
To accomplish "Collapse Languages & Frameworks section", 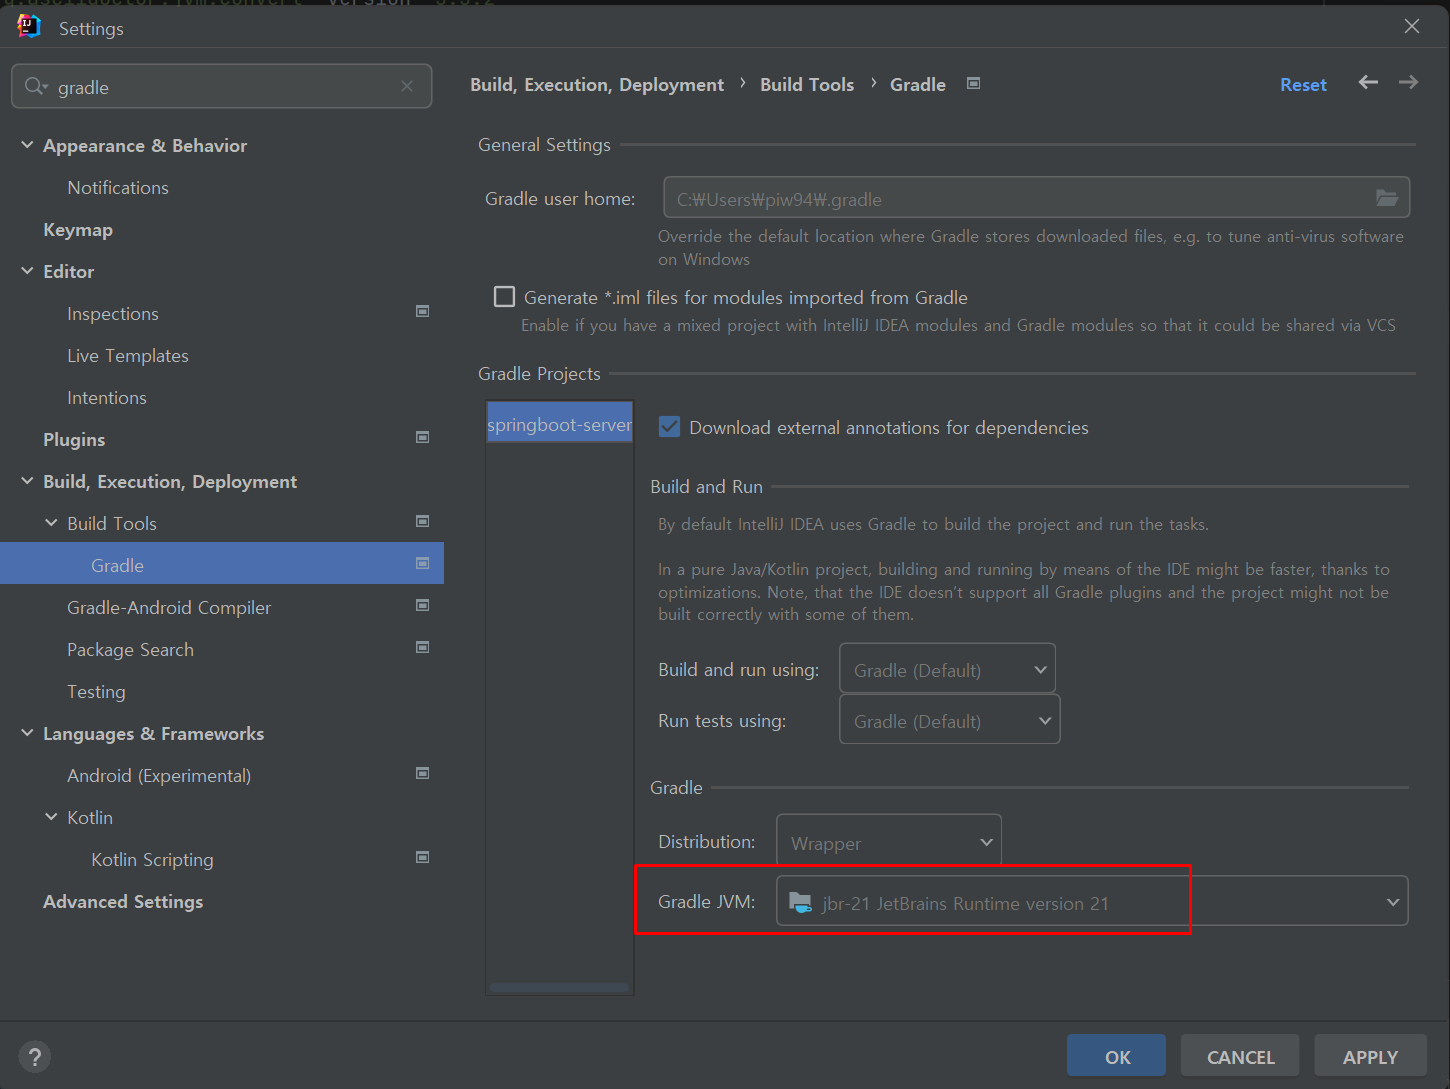I will click(27, 733).
